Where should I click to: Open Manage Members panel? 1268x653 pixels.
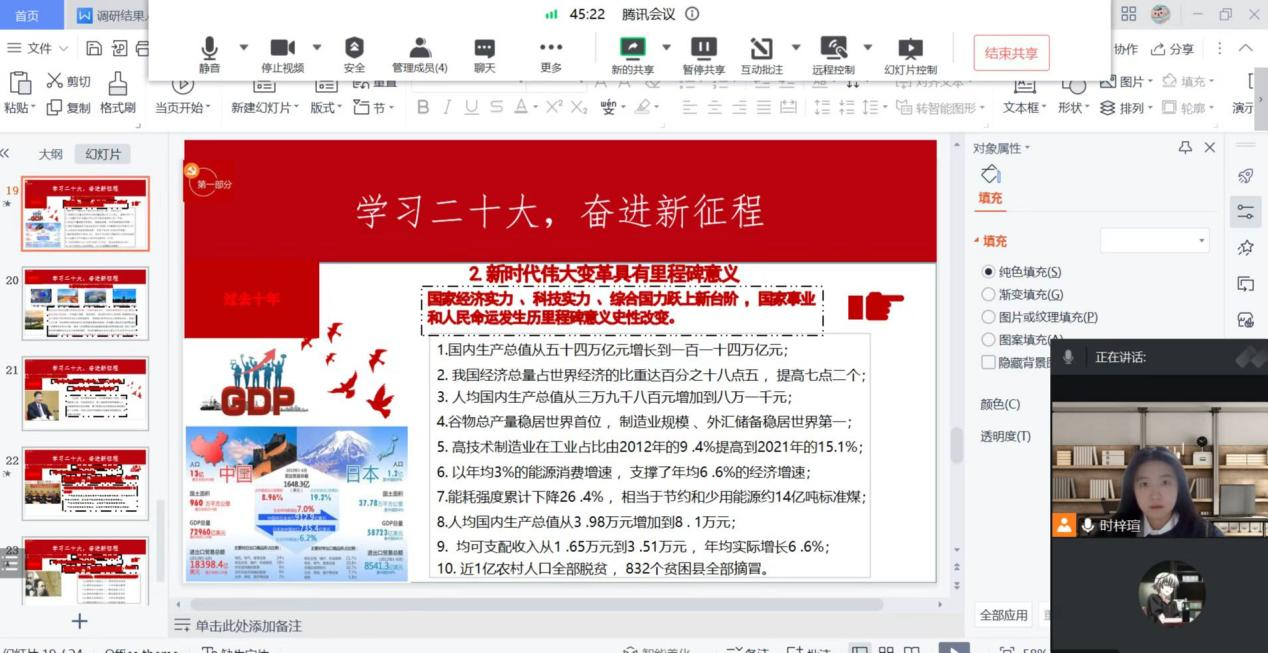[x=420, y=53]
